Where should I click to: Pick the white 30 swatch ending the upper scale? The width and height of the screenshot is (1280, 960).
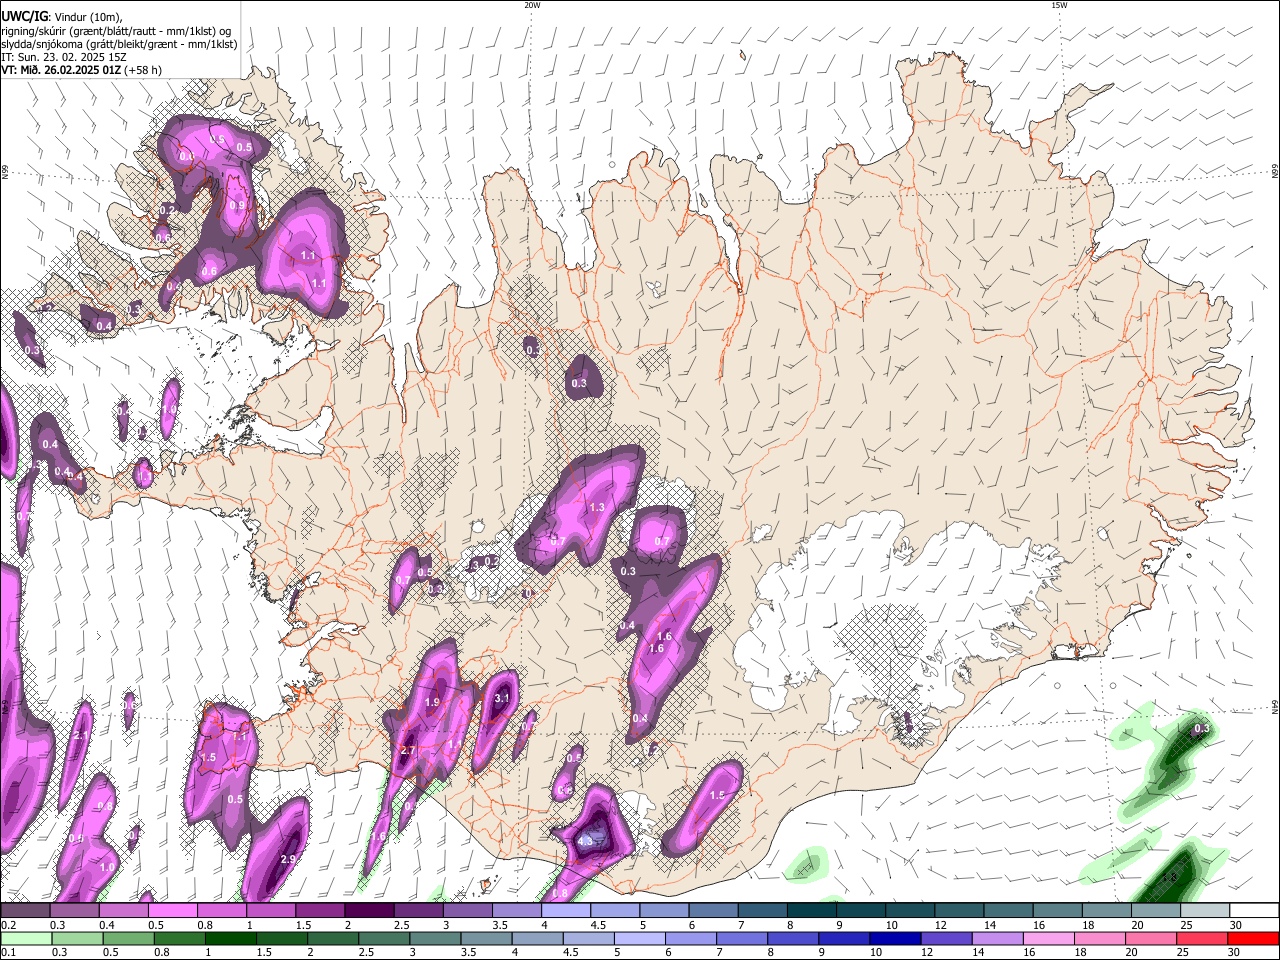pos(1254,910)
